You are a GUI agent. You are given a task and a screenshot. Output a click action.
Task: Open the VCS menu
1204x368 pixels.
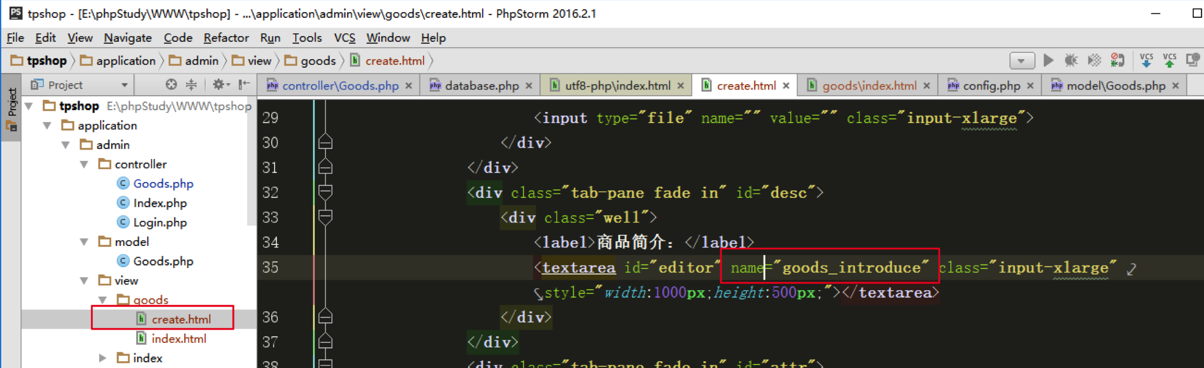point(345,38)
